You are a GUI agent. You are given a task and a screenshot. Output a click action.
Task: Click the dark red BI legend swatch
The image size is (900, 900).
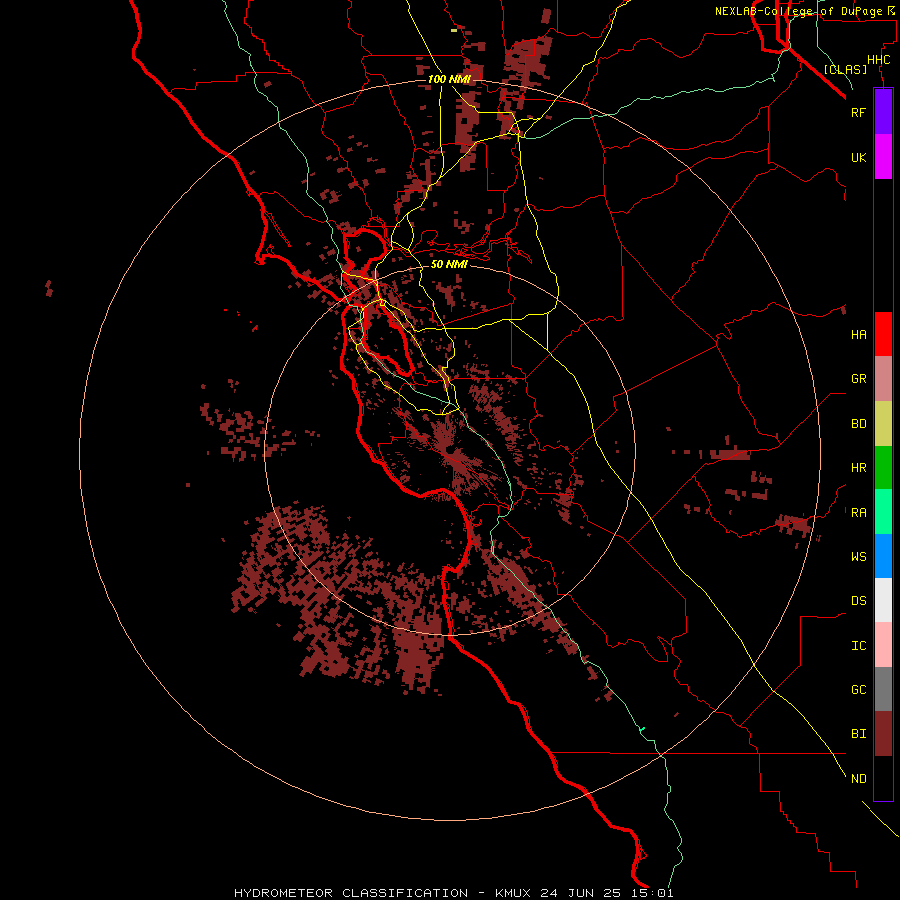pyautogui.click(x=883, y=734)
